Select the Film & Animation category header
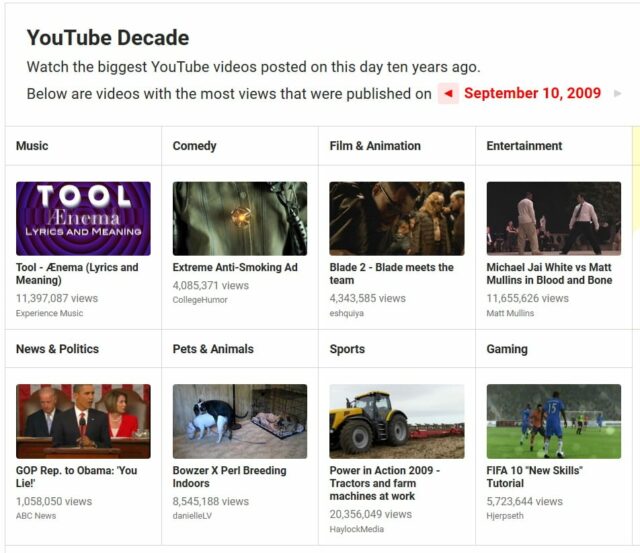Screen dimensions: 640x553 [x=375, y=146]
